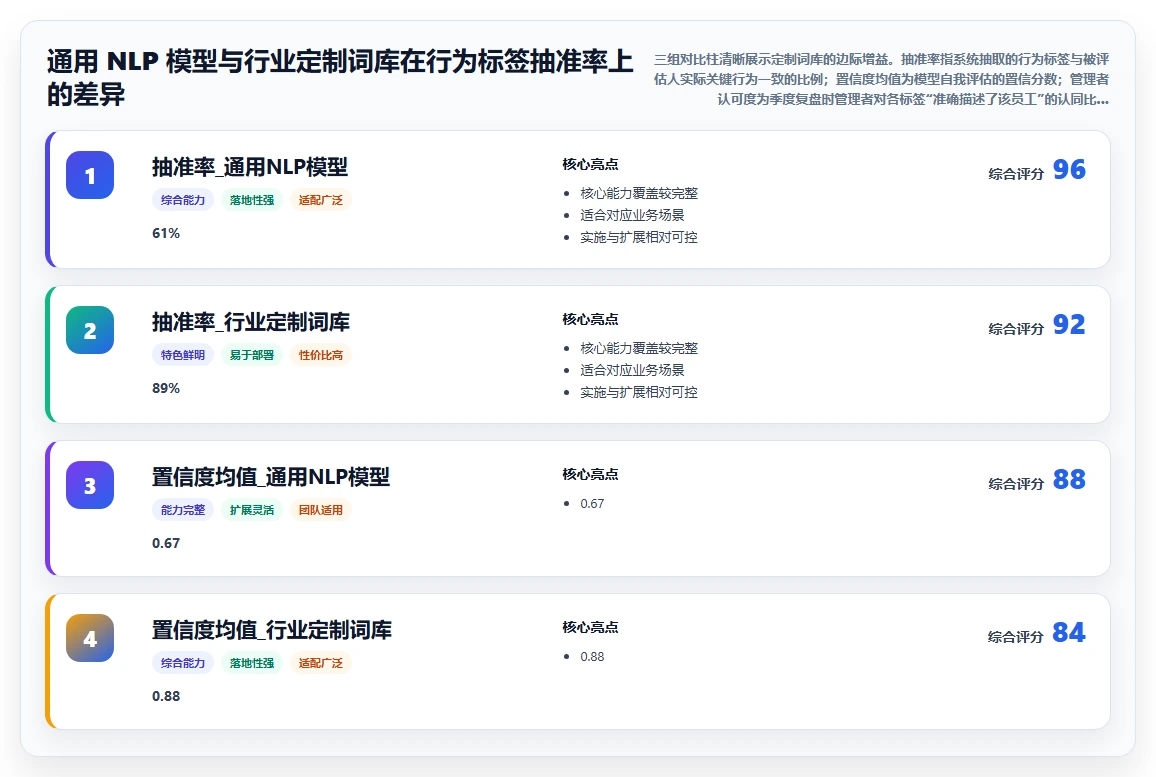
Task: Select the title 抽准率_行业定制词库
Action: pyautogui.click(x=251, y=322)
